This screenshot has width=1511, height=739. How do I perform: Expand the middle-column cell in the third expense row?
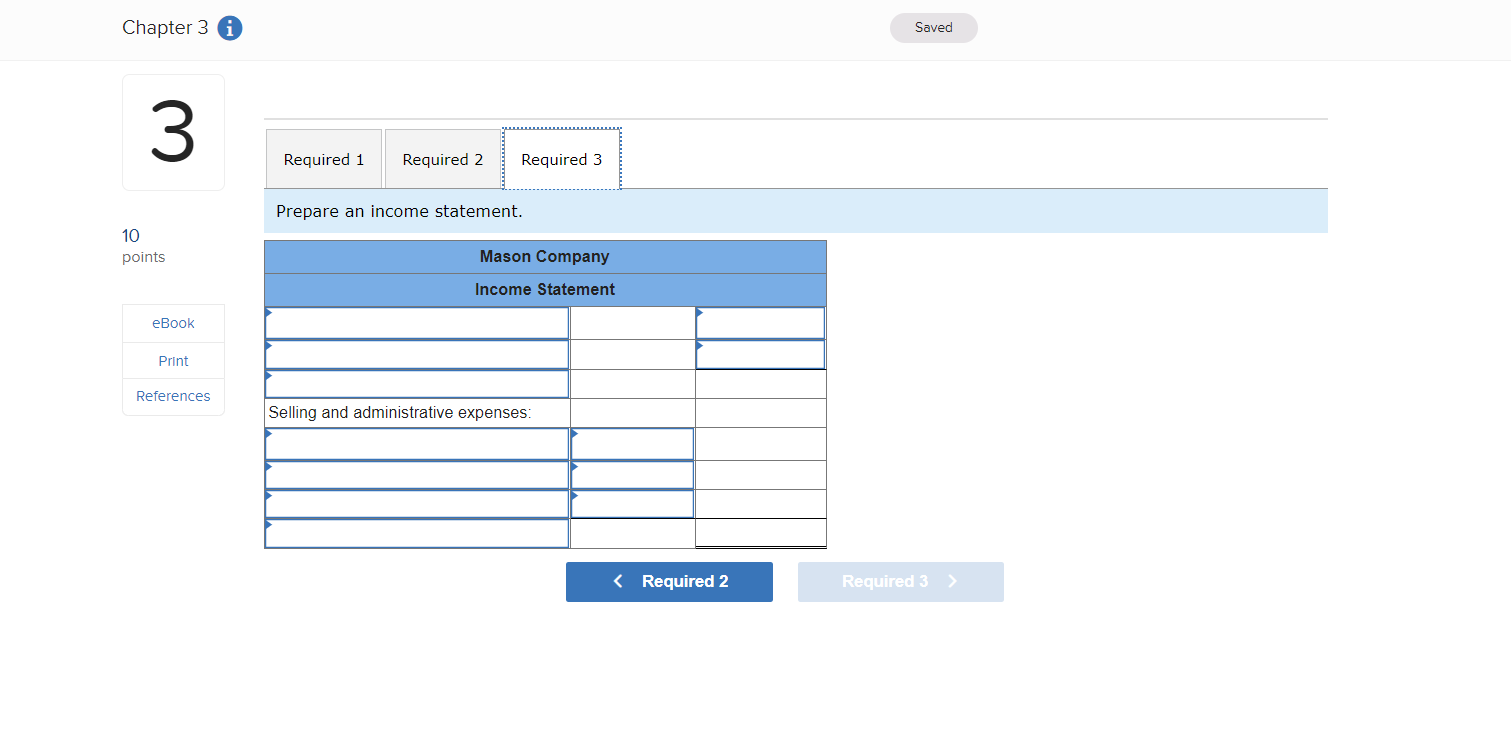[x=631, y=503]
